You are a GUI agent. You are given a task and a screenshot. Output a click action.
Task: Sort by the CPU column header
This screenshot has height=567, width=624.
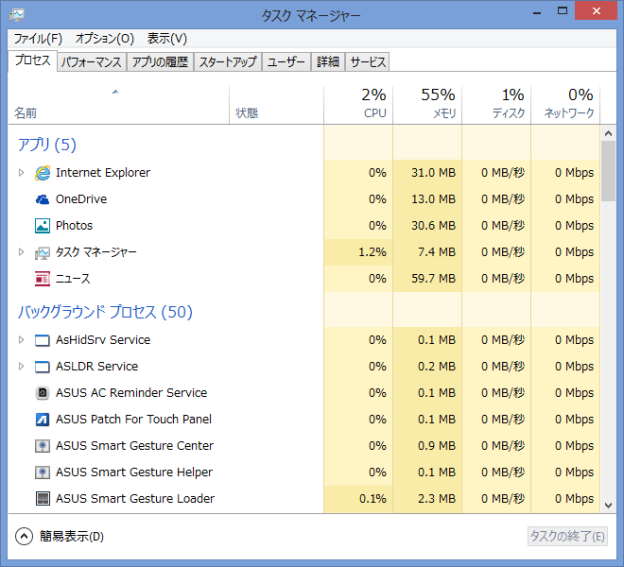[358, 105]
